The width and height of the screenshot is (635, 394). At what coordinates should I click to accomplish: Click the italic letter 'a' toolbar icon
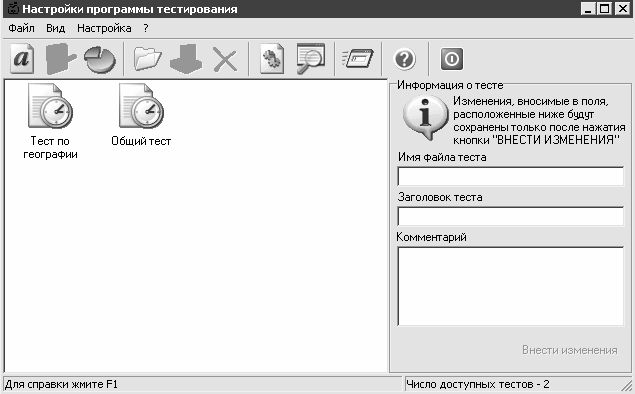coord(22,59)
